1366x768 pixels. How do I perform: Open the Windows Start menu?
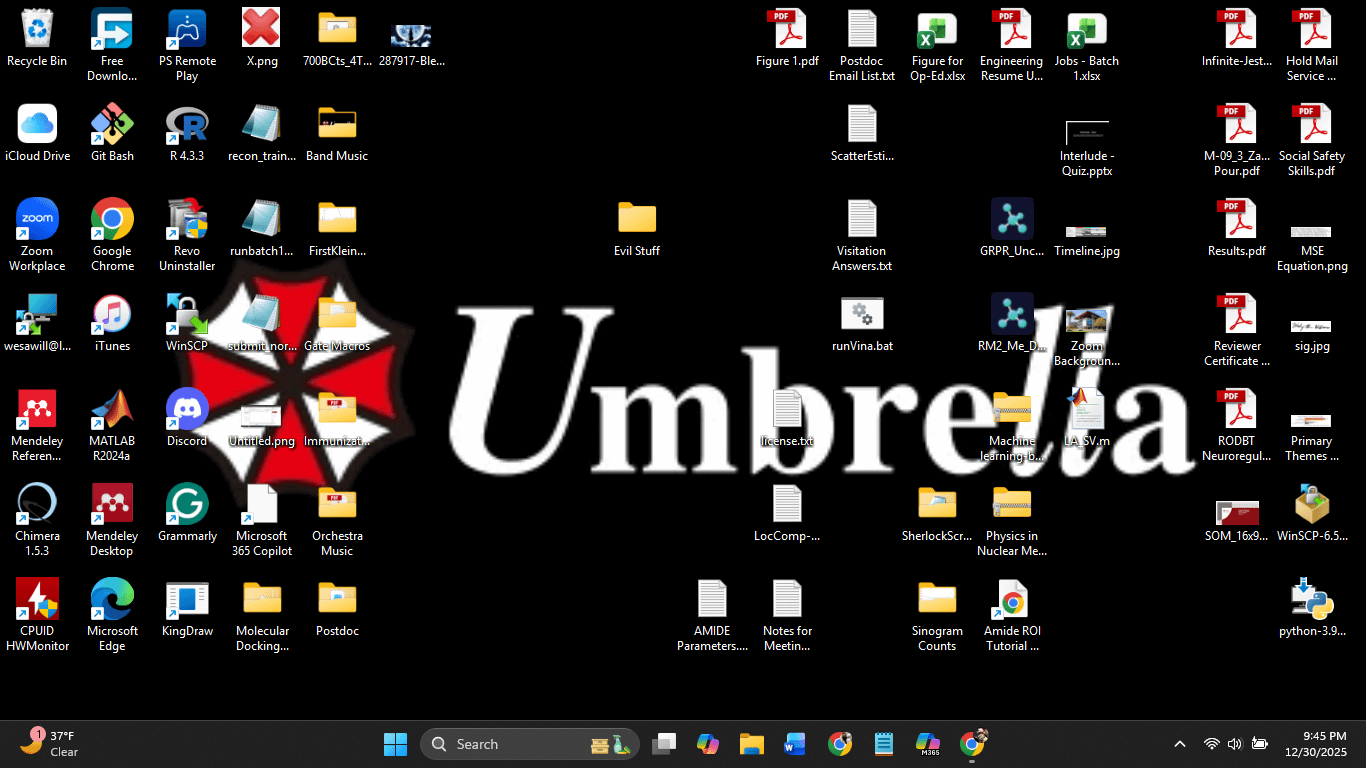pos(395,744)
